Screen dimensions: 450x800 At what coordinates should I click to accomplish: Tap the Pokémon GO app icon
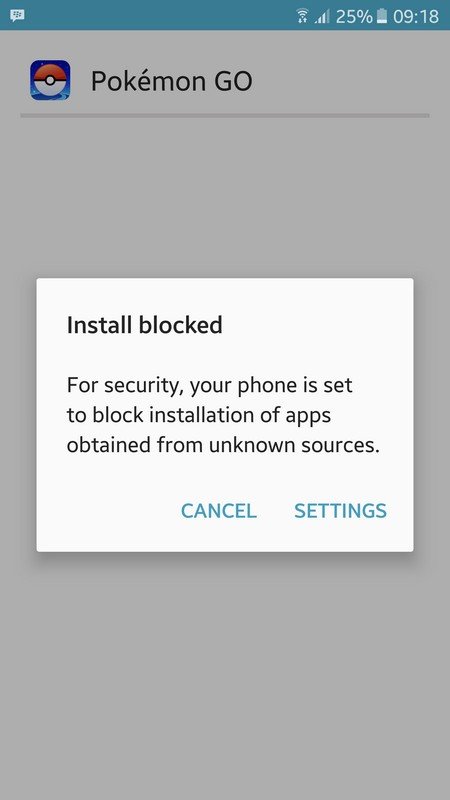coord(50,80)
